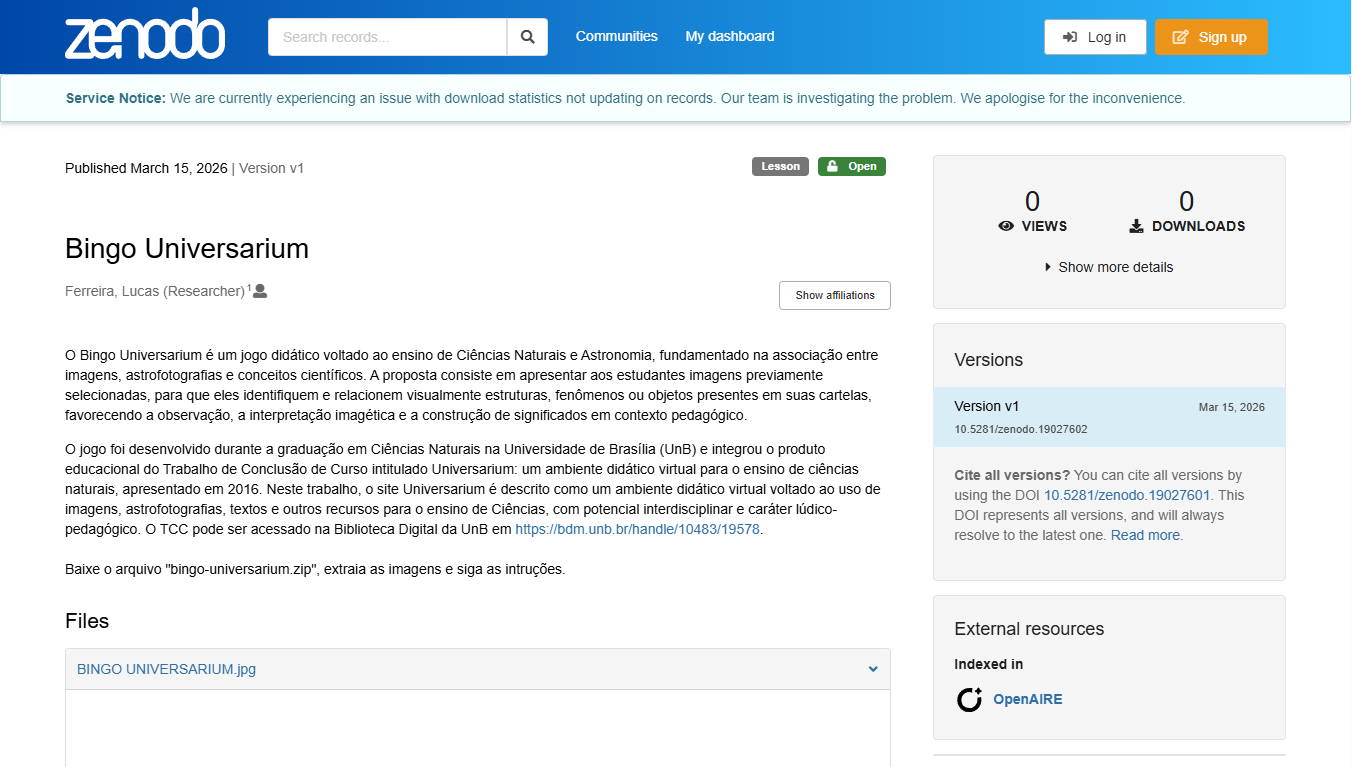Go to My dashboard

729,37
